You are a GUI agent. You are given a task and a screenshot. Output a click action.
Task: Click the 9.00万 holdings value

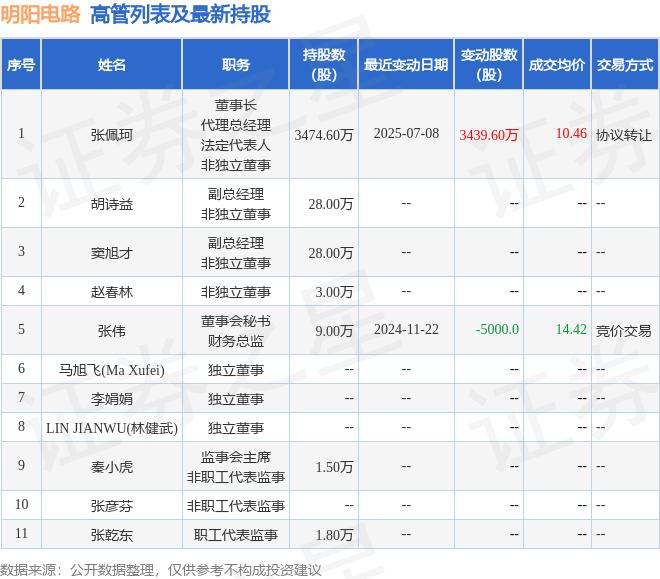click(334, 331)
